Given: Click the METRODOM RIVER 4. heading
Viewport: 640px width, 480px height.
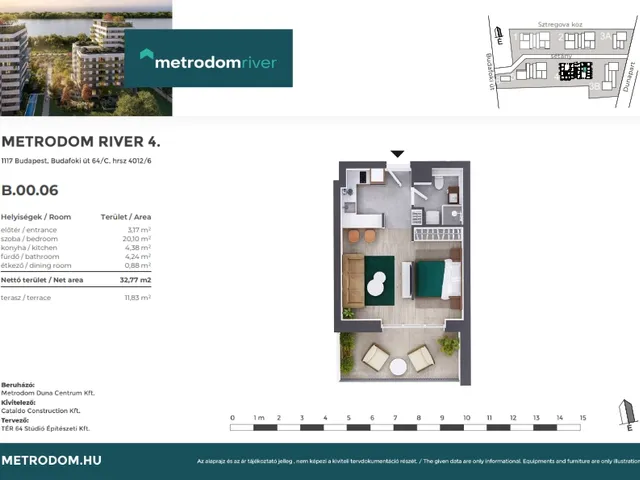Looking at the screenshot, I should (x=81, y=142).
